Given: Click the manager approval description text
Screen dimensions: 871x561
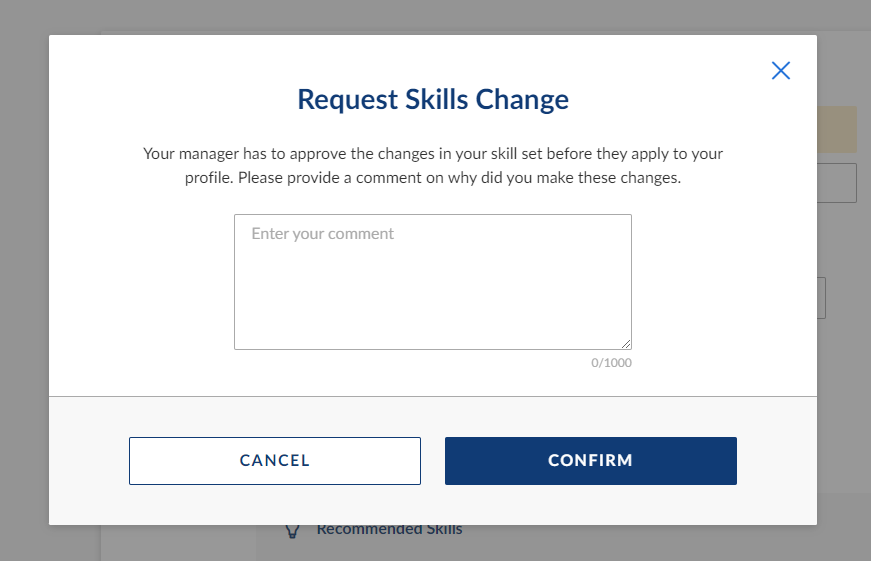Looking at the screenshot, I should [x=433, y=166].
